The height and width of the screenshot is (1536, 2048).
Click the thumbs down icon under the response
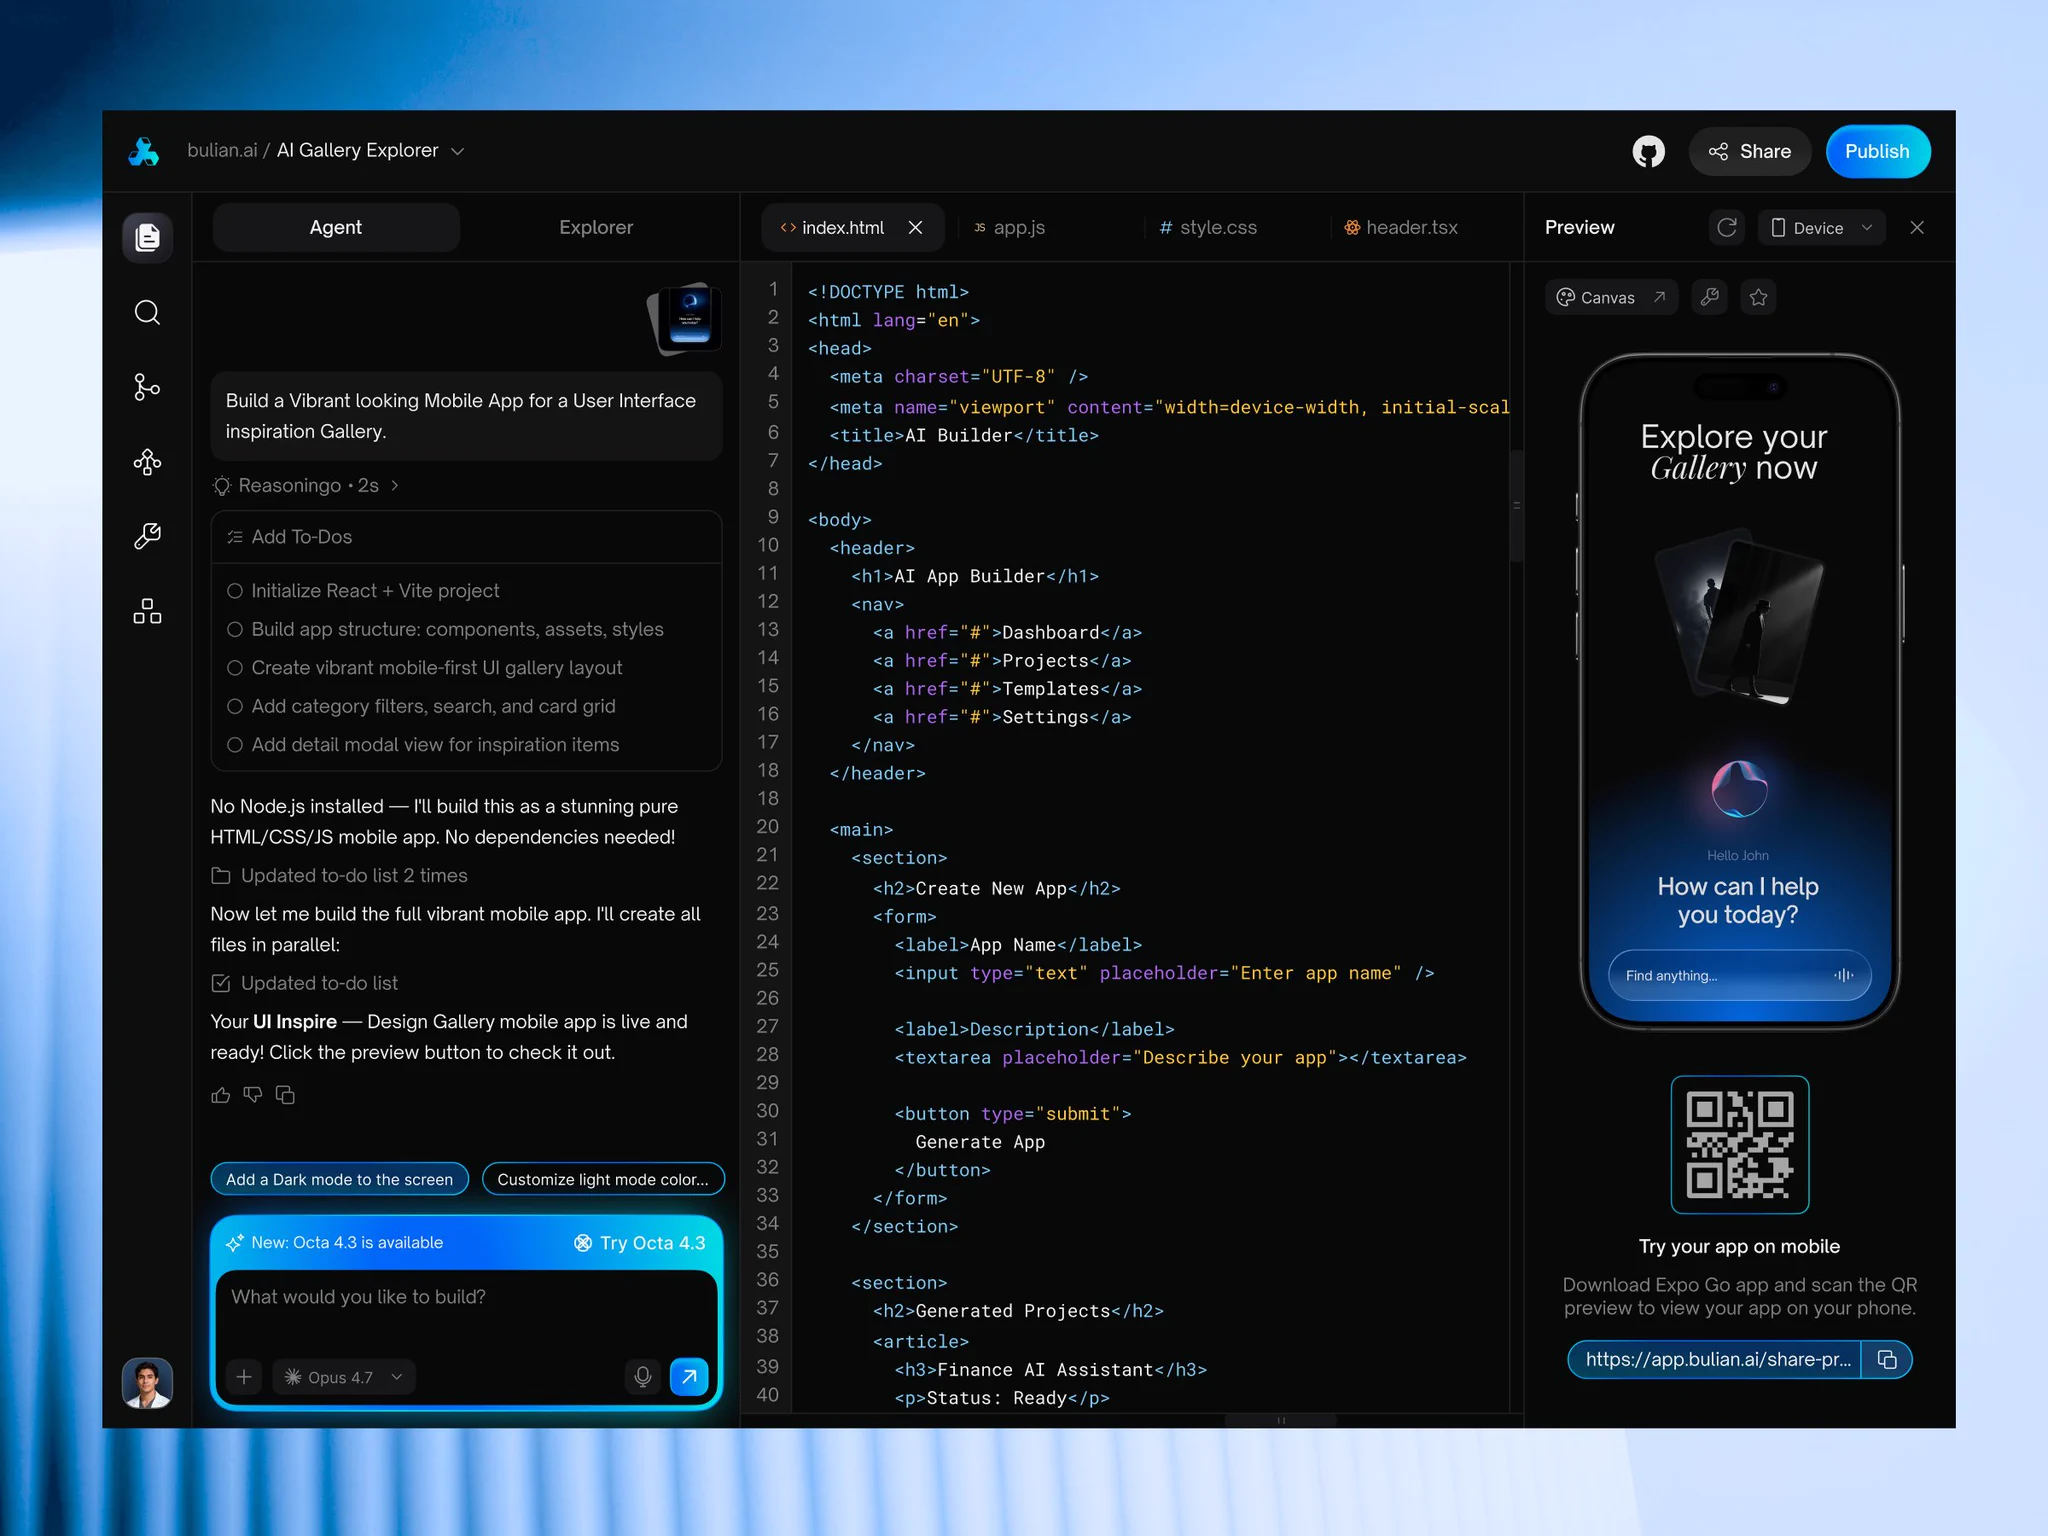click(x=253, y=1095)
